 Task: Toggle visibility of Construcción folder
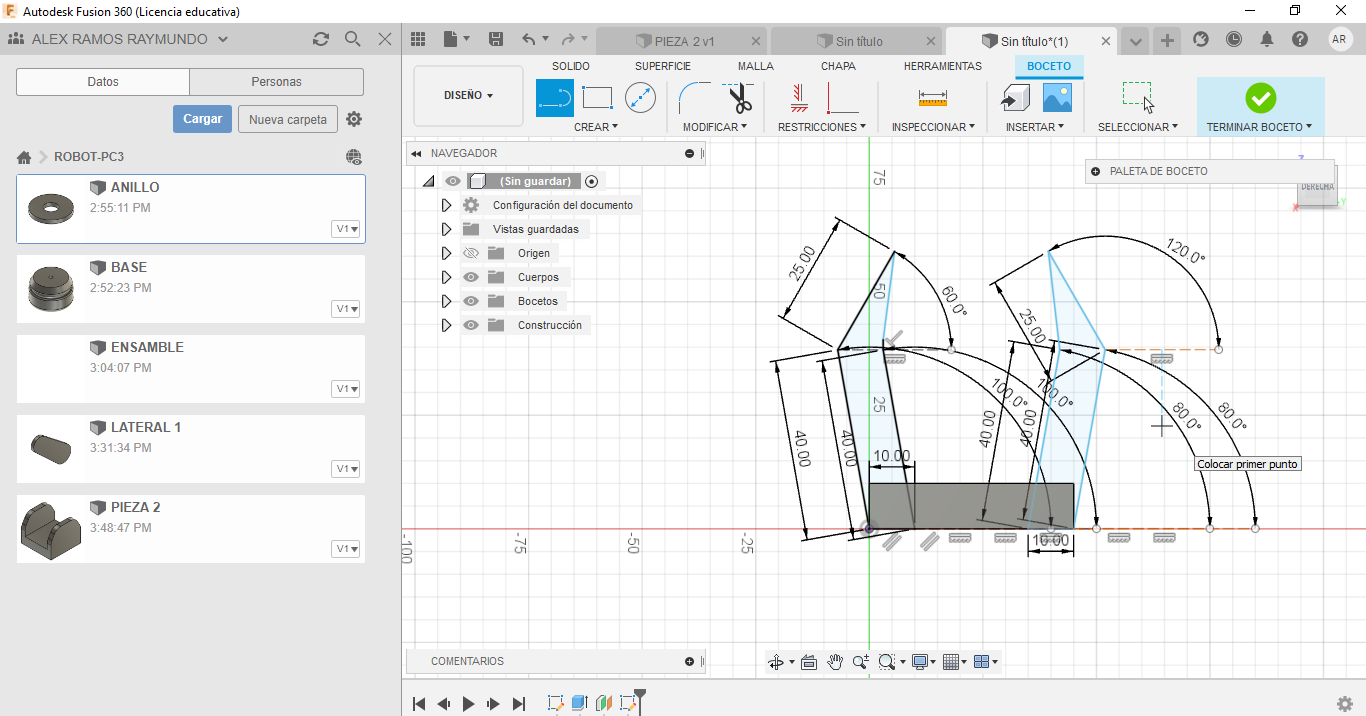click(x=471, y=325)
